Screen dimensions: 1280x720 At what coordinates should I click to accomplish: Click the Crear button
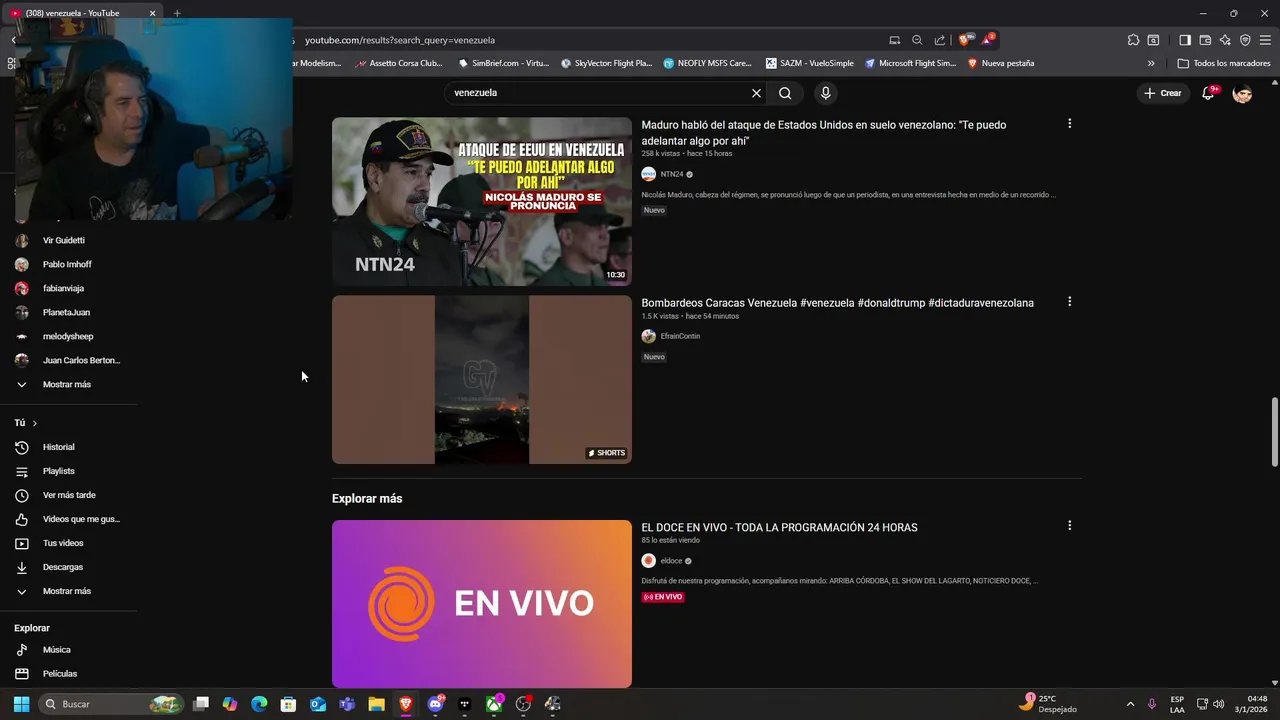[x=1162, y=93]
